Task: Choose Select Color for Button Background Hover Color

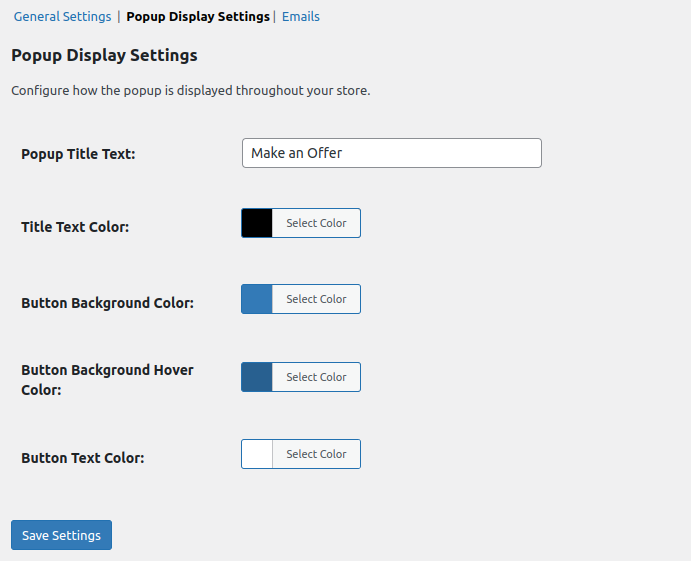Action: 316,377
